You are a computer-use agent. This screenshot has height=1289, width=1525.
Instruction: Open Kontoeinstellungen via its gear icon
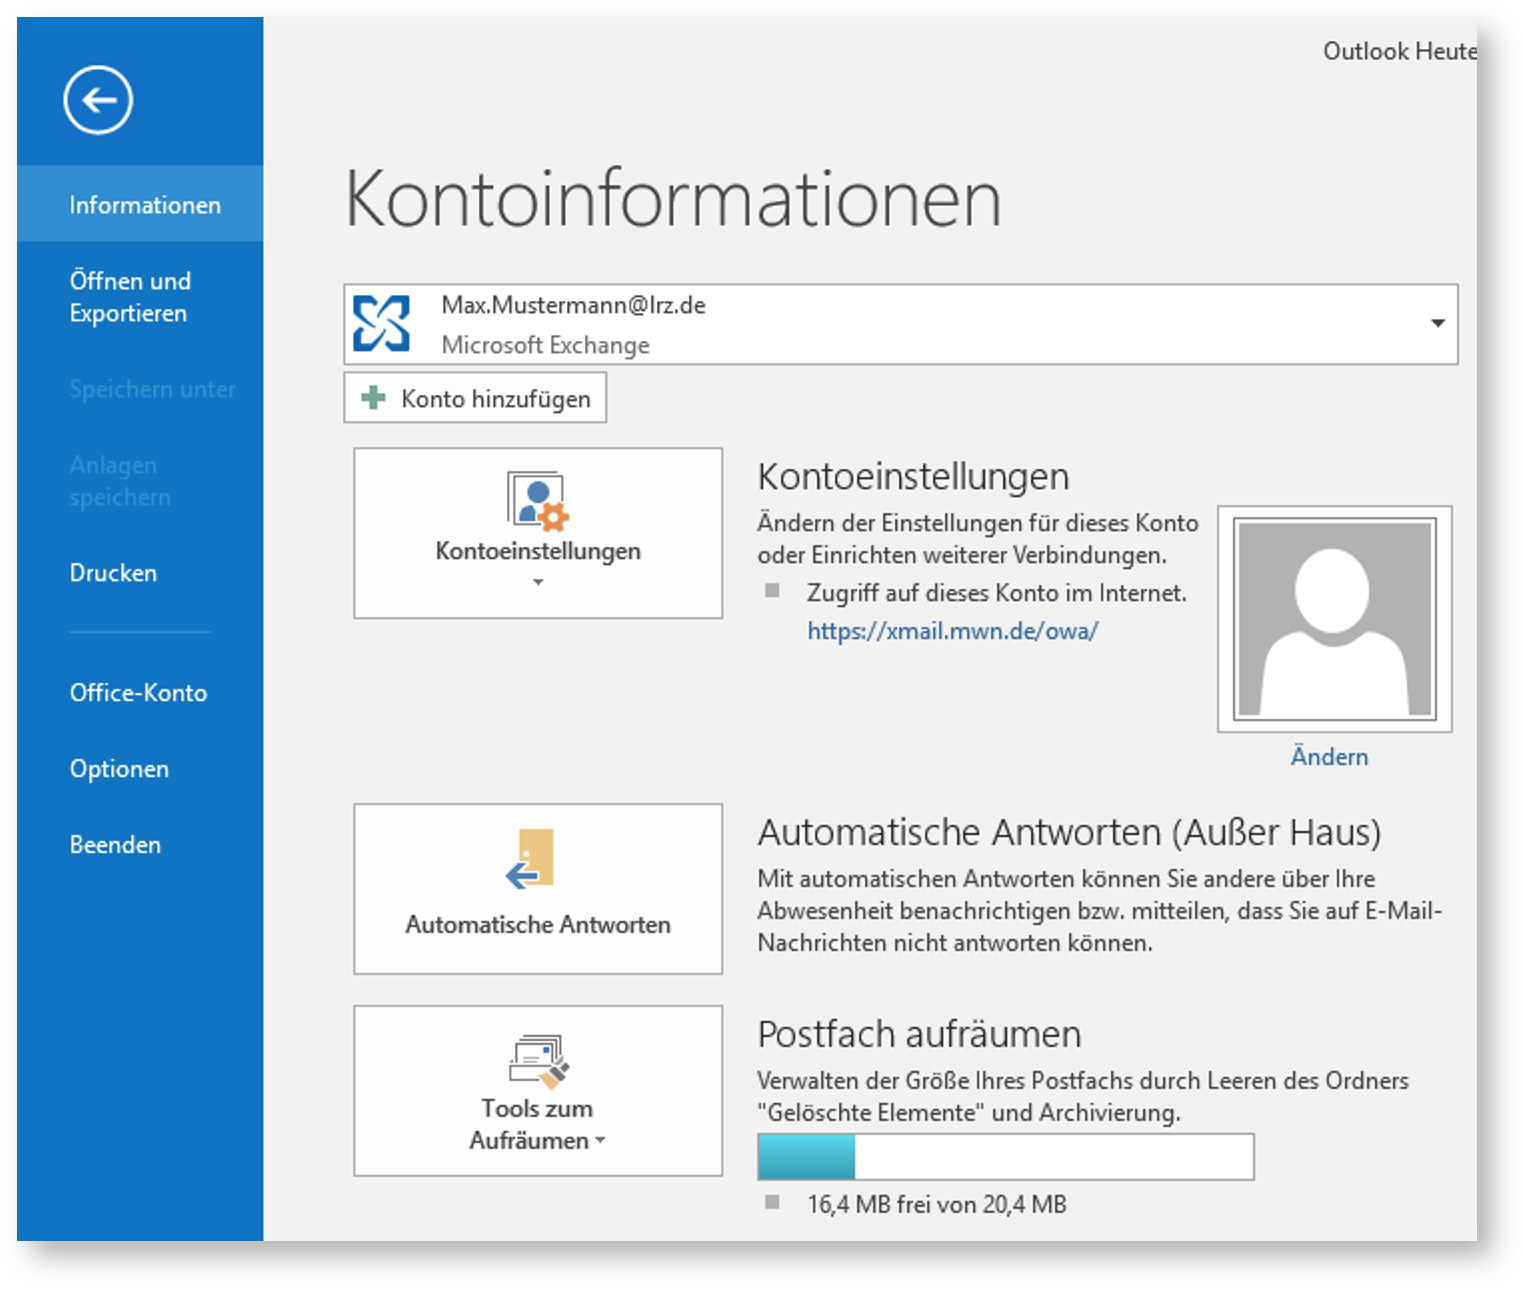pyautogui.click(x=537, y=505)
